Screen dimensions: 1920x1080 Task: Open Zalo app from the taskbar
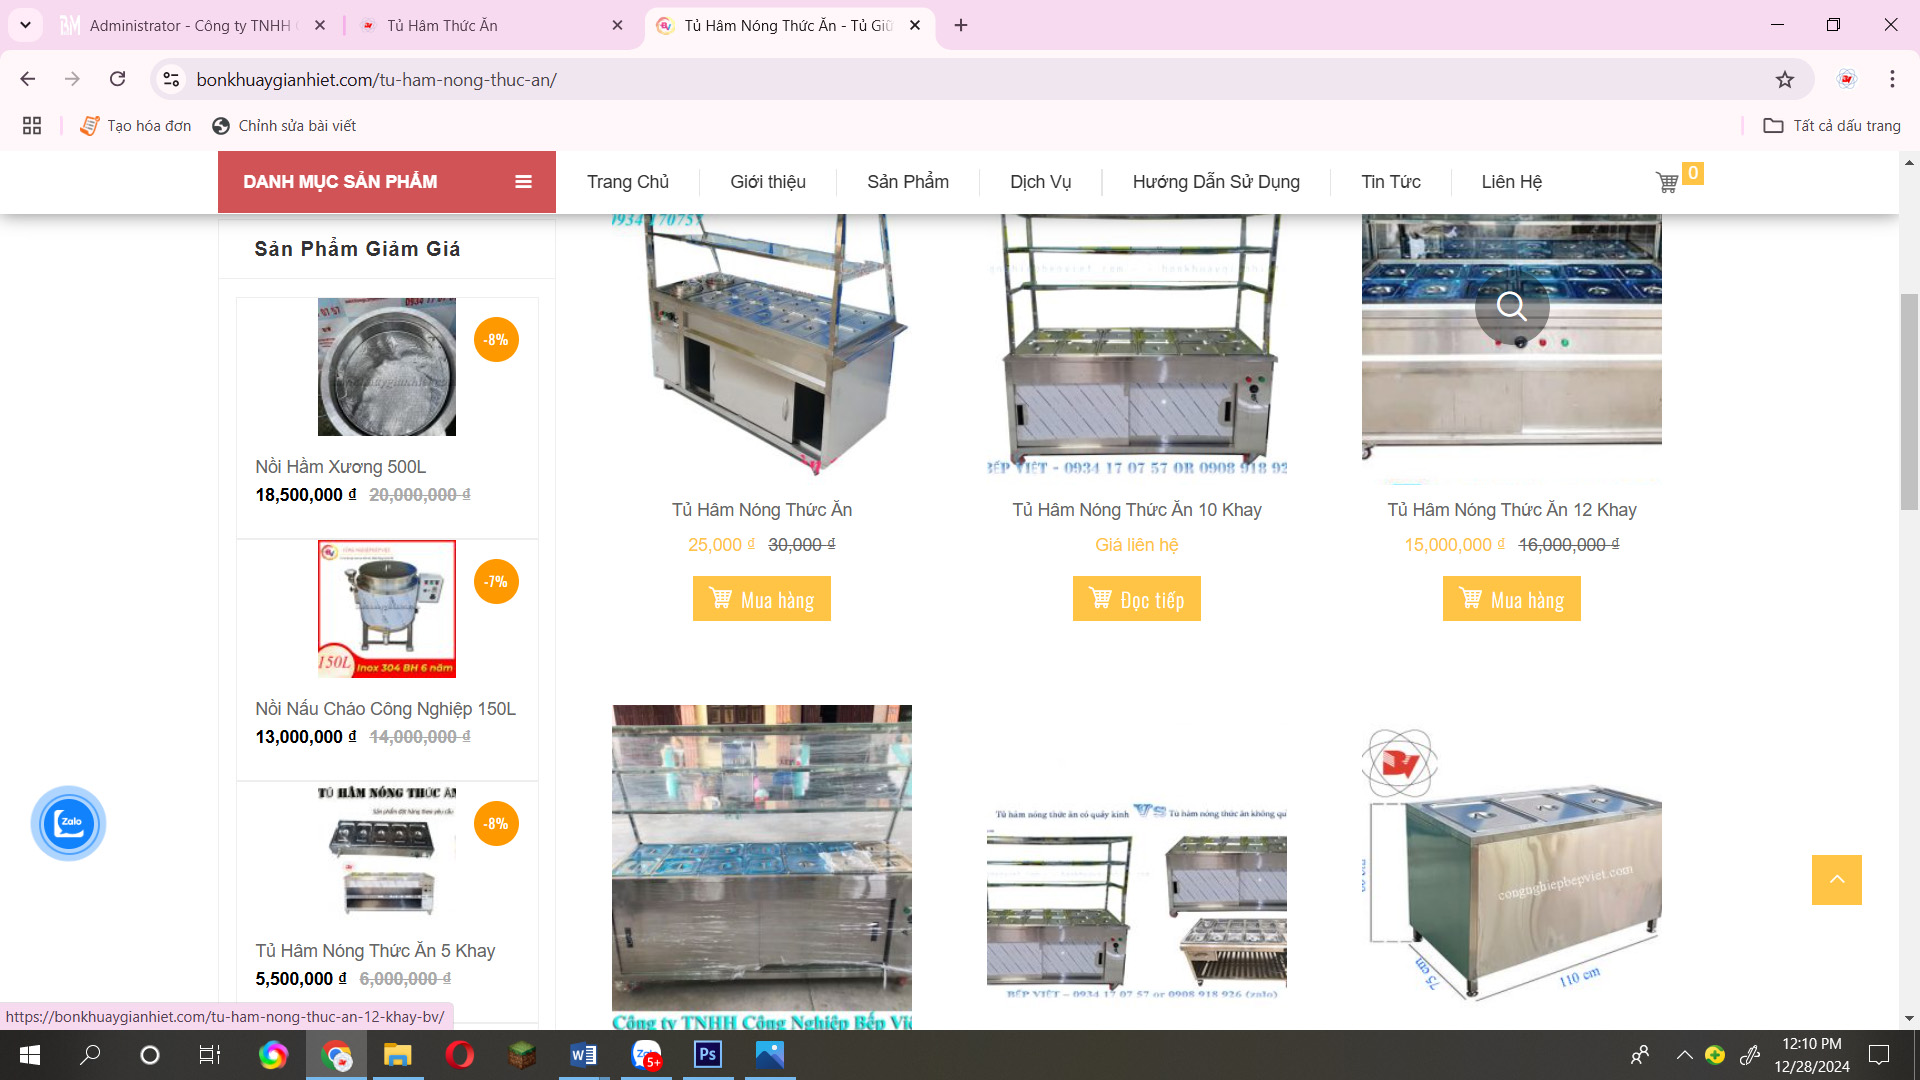[x=647, y=1055]
